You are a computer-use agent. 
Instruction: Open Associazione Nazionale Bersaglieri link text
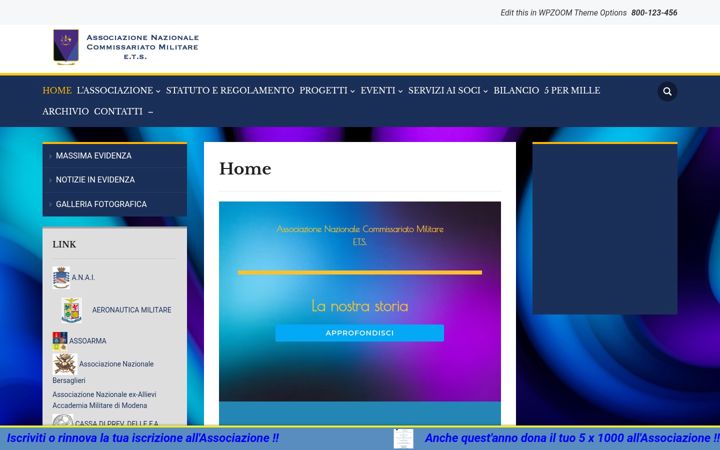(103, 372)
